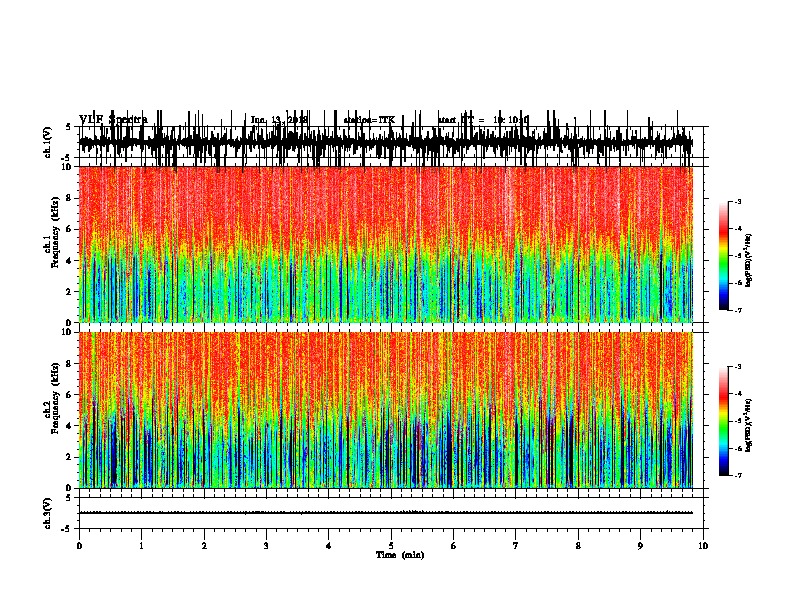Click the '3' tick on the time axis
792x612 pixels.
pyautogui.click(x=266, y=546)
